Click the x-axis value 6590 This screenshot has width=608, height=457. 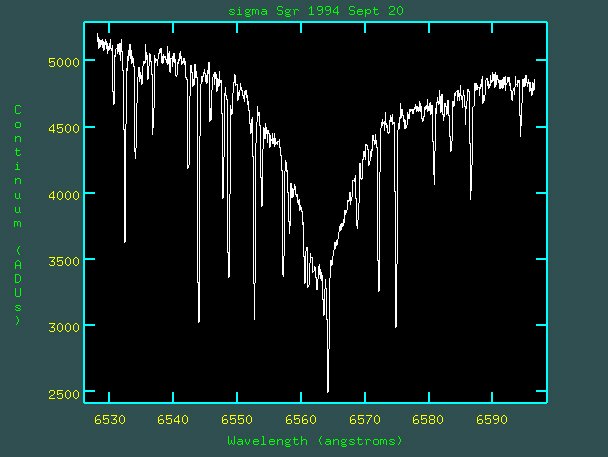pyautogui.click(x=492, y=419)
